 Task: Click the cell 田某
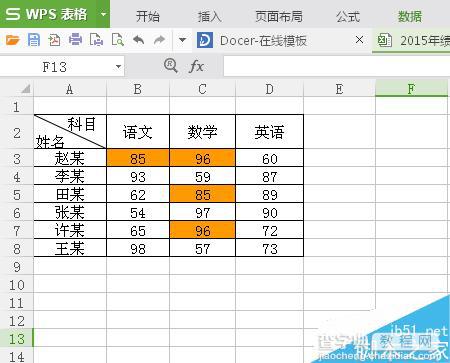pos(70,194)
